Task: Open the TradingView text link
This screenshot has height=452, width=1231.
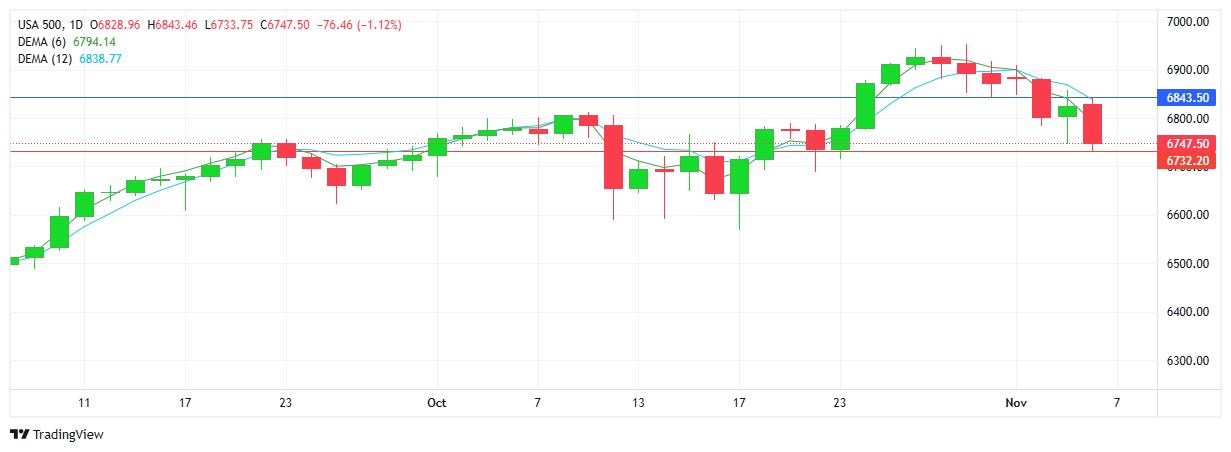Action: 68,434
